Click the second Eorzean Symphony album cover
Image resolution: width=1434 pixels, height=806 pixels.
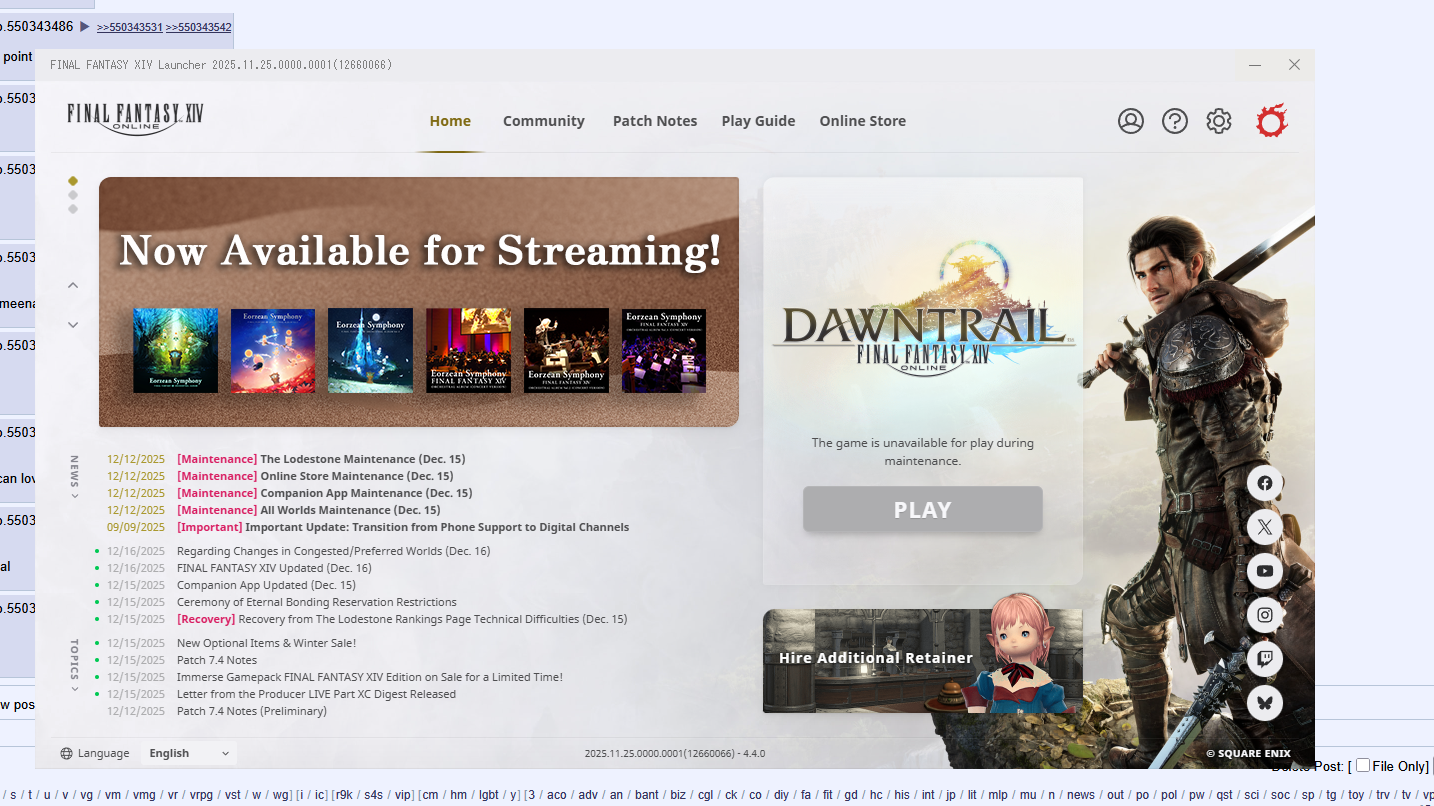[x=273, y=350]
